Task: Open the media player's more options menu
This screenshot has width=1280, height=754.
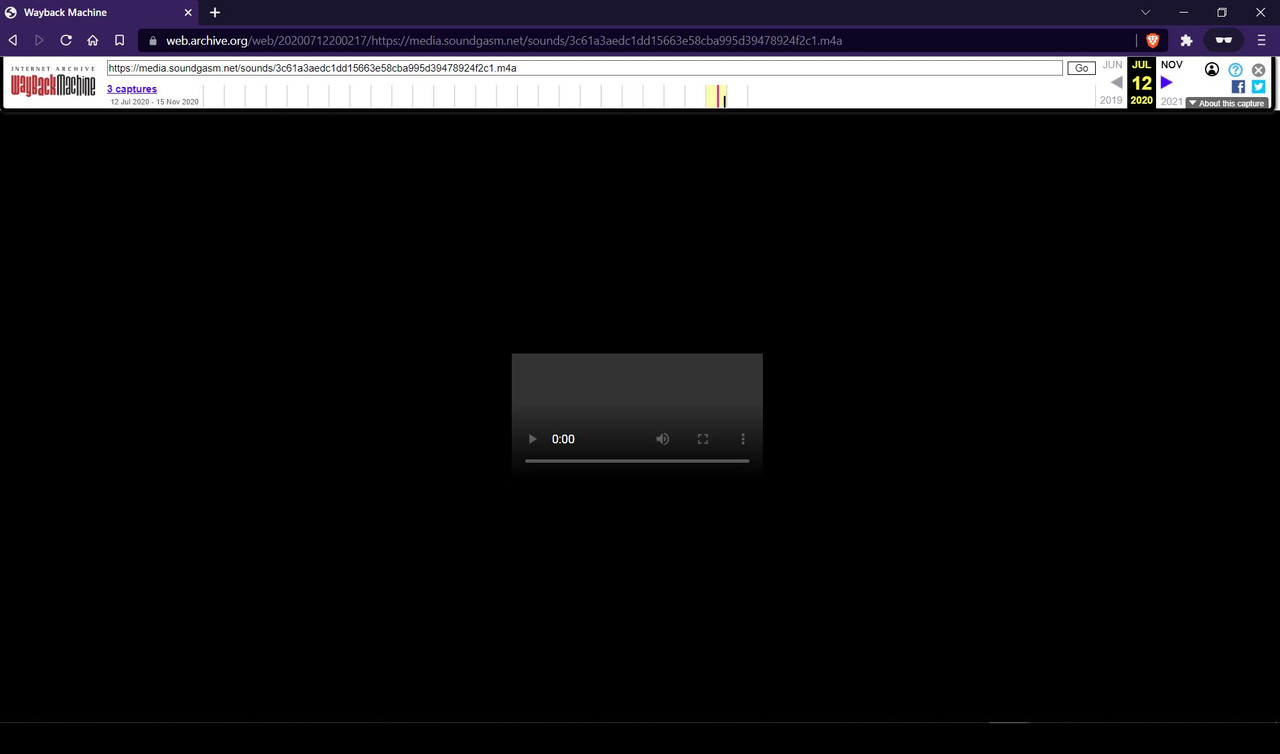Action: (742, 439)
